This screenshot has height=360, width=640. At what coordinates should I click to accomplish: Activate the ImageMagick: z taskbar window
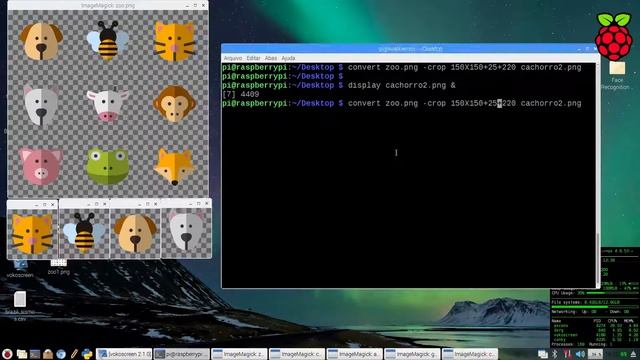coord(240,354)
